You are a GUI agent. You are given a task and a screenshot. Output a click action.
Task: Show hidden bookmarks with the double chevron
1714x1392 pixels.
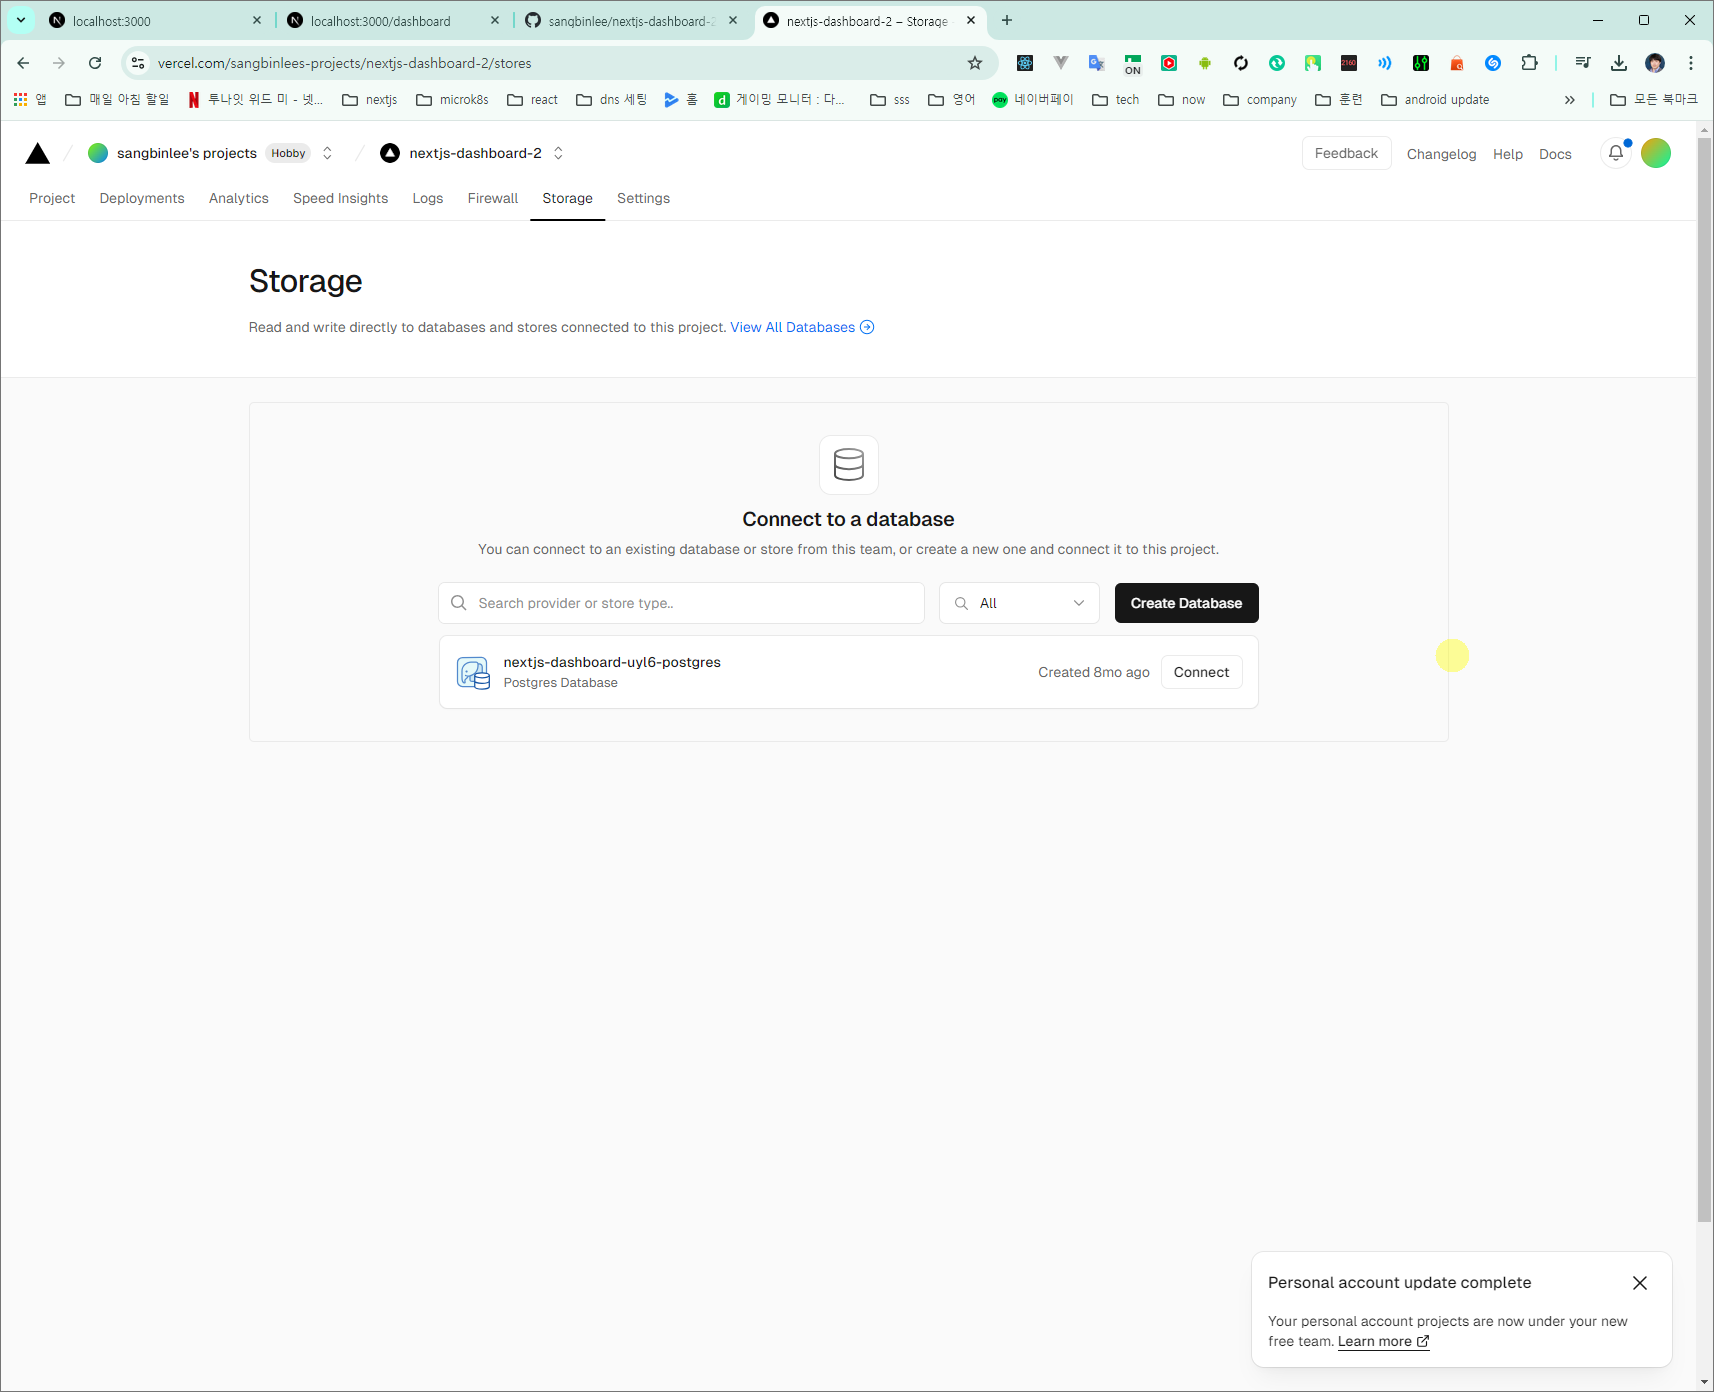1570,99
